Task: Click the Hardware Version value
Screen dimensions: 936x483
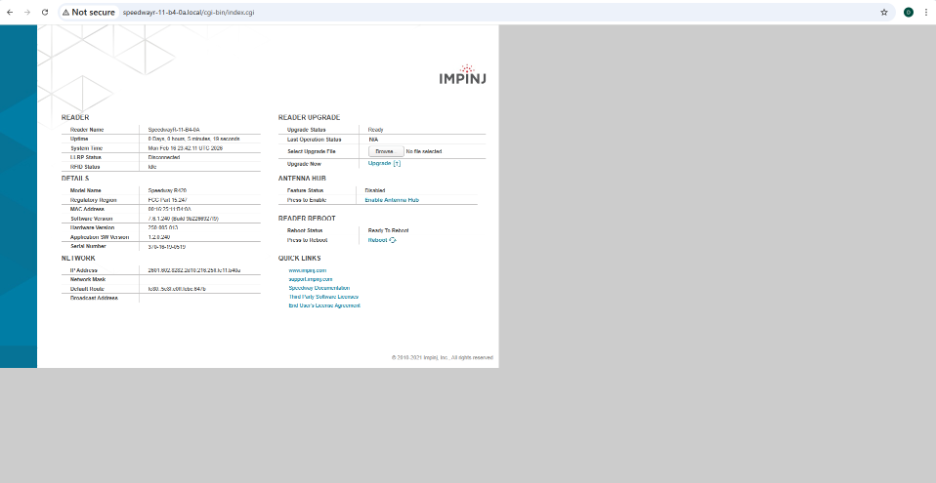Action: click(163, 227)
